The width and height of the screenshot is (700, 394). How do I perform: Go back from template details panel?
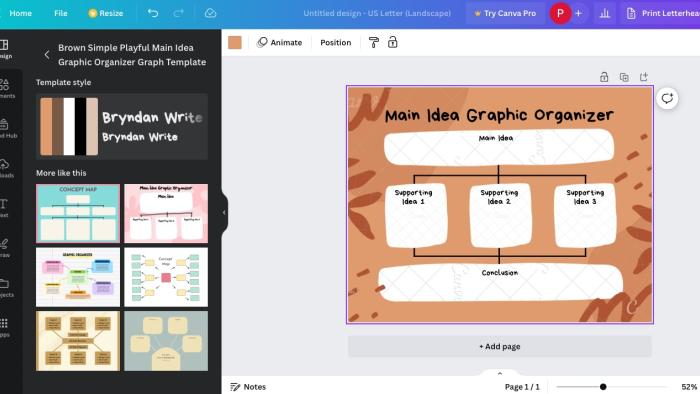click(47, 55)
